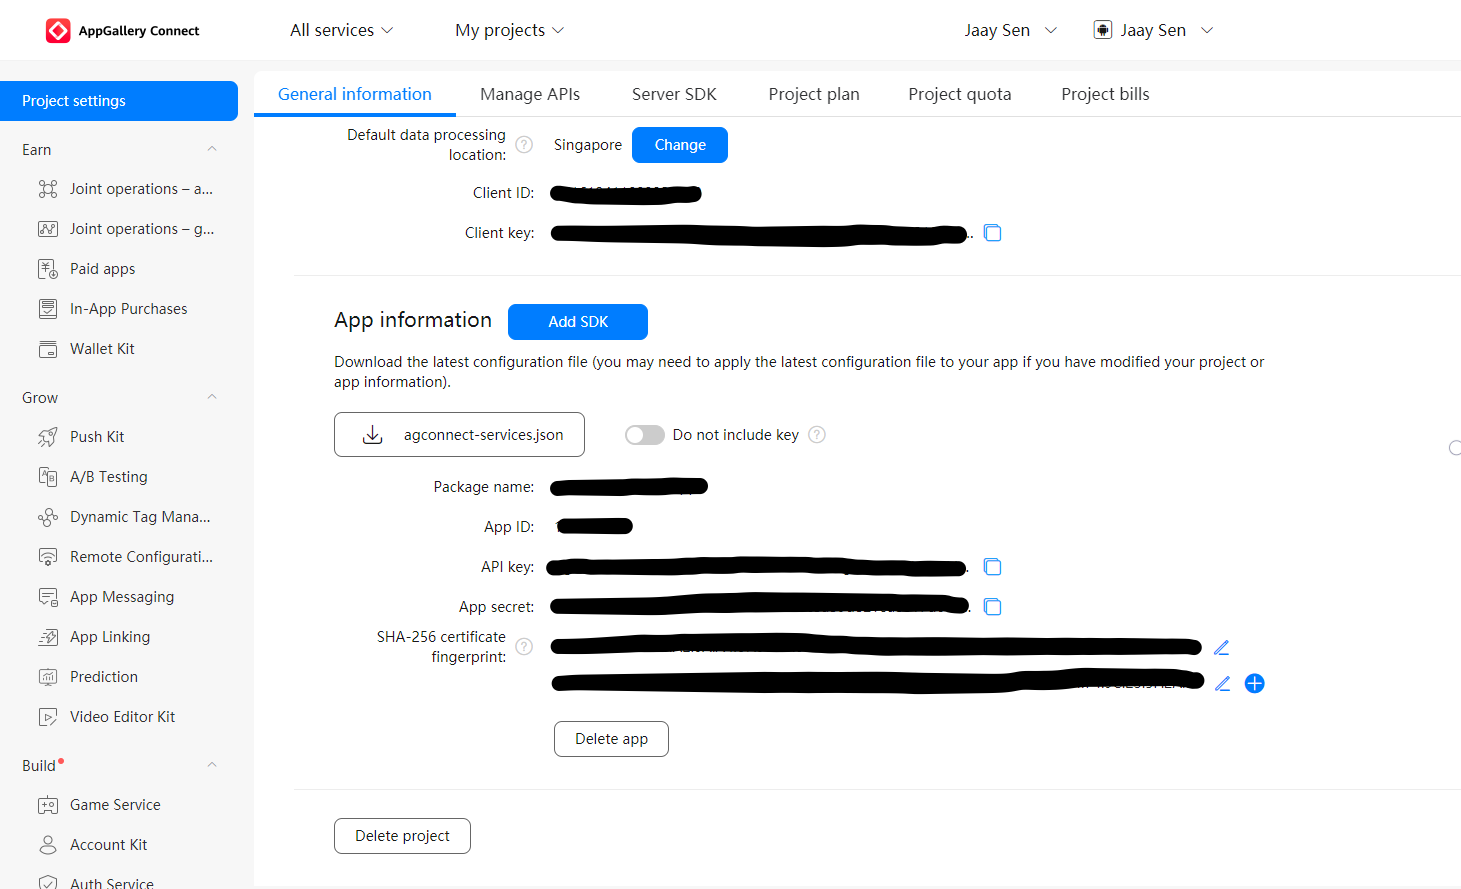Copy the API key
1461x889 pixels.
(992, 566)
